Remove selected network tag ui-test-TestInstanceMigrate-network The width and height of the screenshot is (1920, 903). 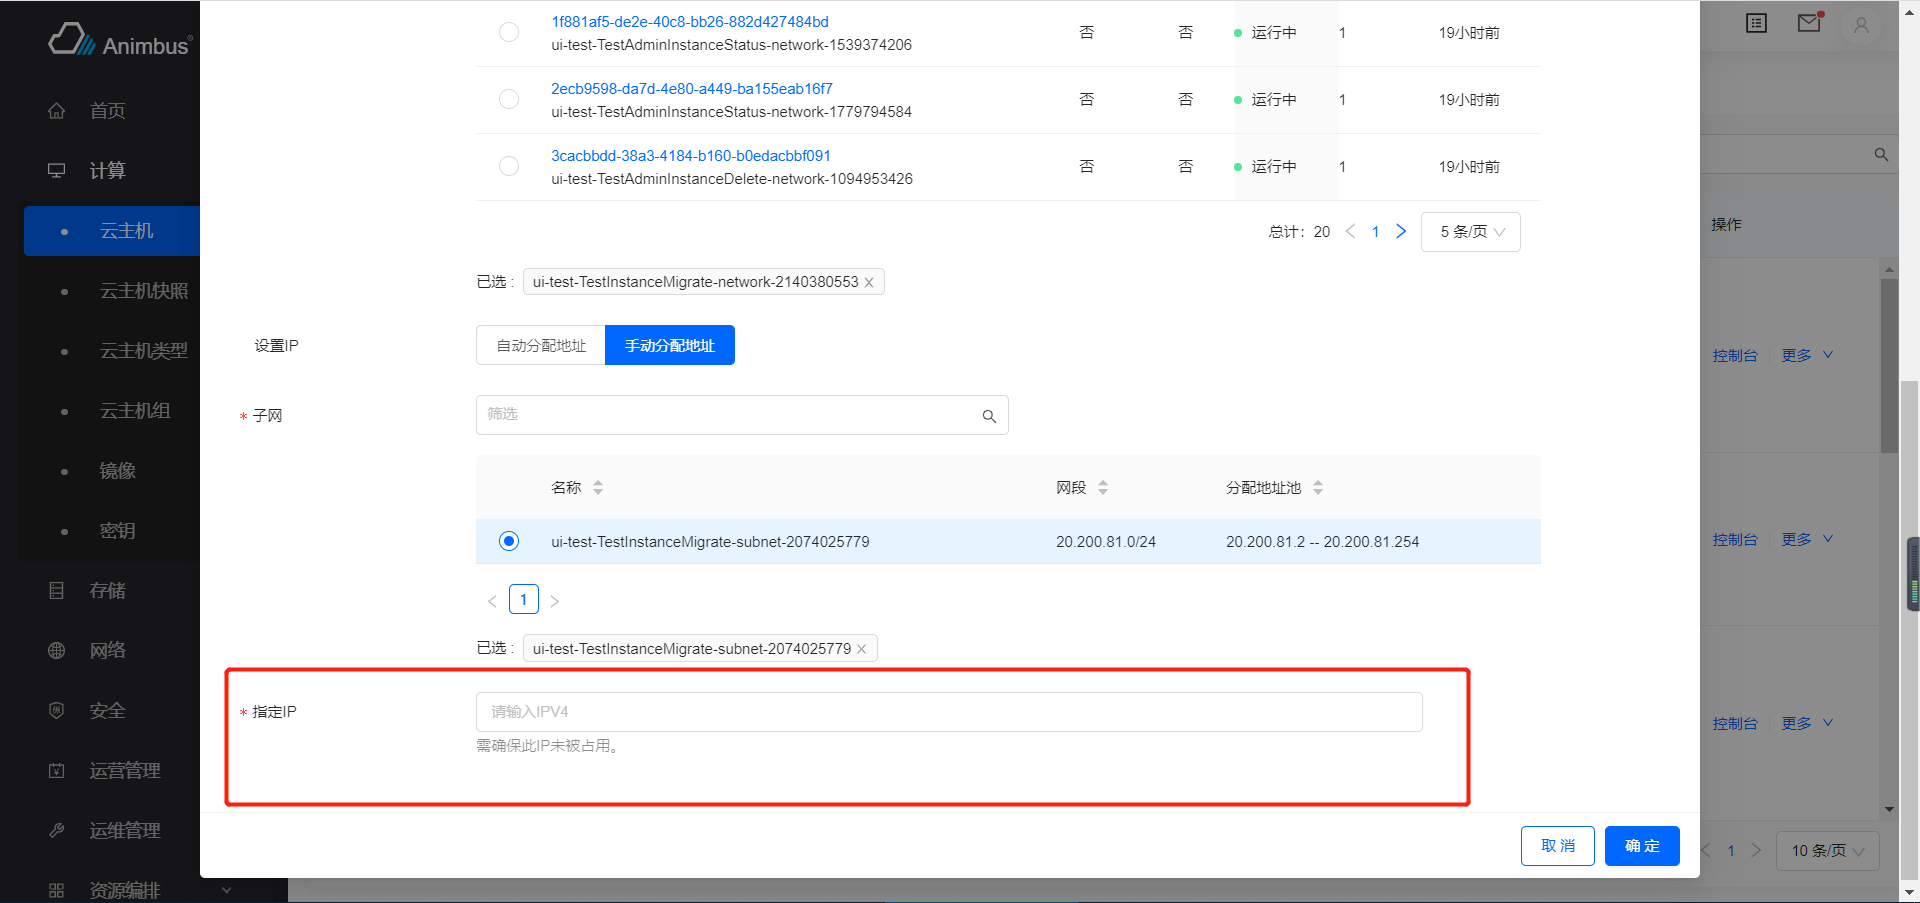(x=869, y=283)
